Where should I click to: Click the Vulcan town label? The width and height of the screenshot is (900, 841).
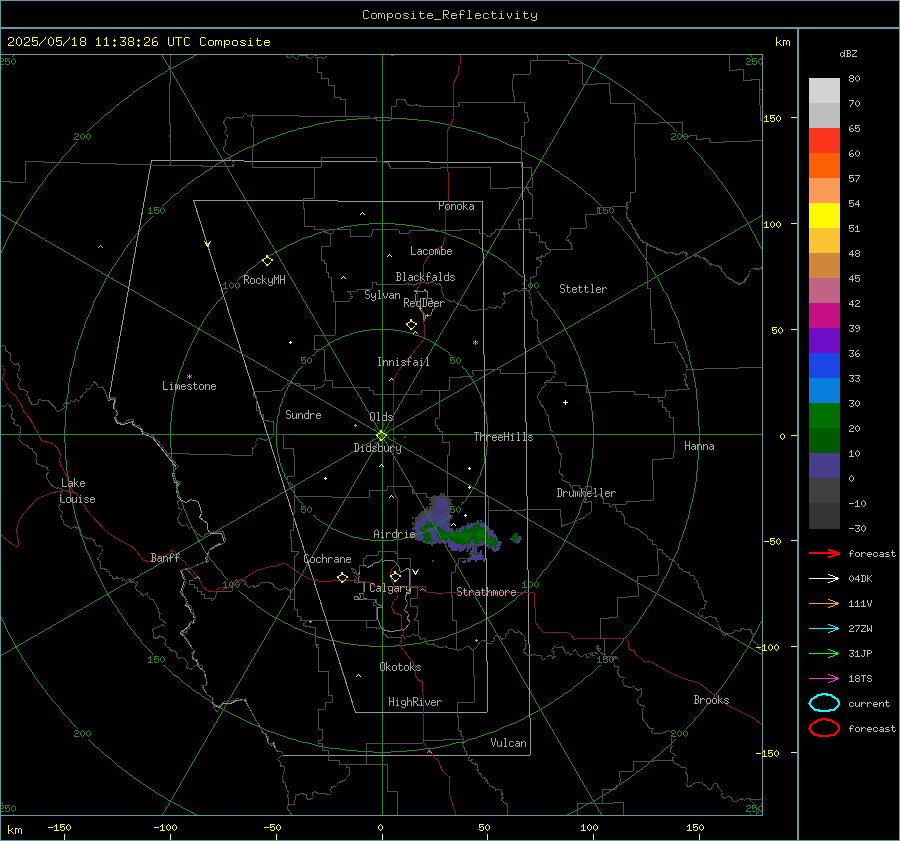click(508, 743)
